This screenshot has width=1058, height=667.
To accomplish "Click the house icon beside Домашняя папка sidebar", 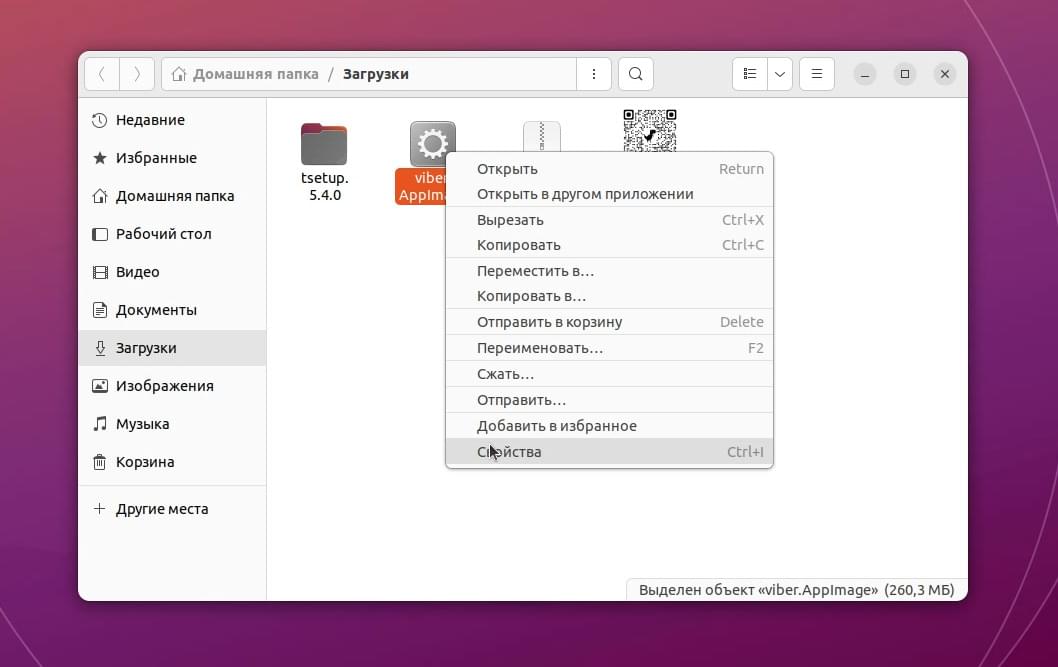I will (100, 196).
